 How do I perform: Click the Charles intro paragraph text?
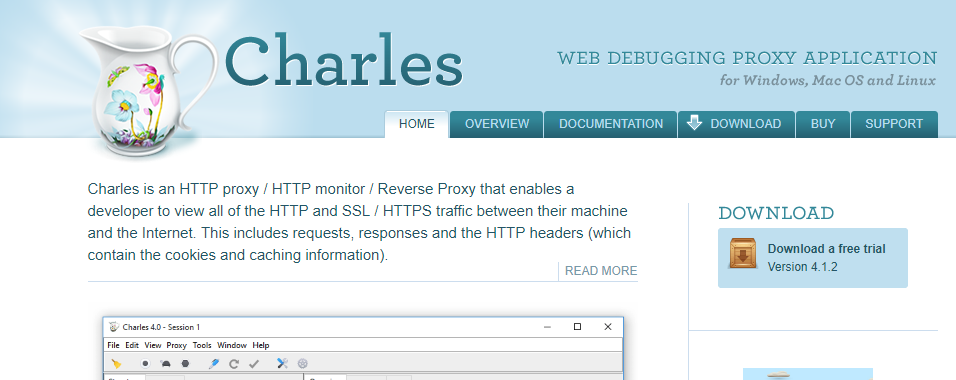coord(359,222)
